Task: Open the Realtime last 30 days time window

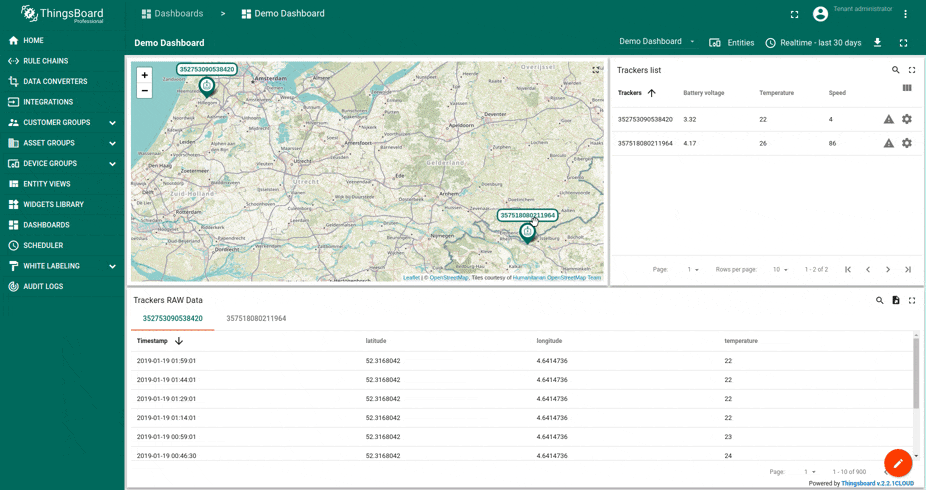Action: coord(813,43)
